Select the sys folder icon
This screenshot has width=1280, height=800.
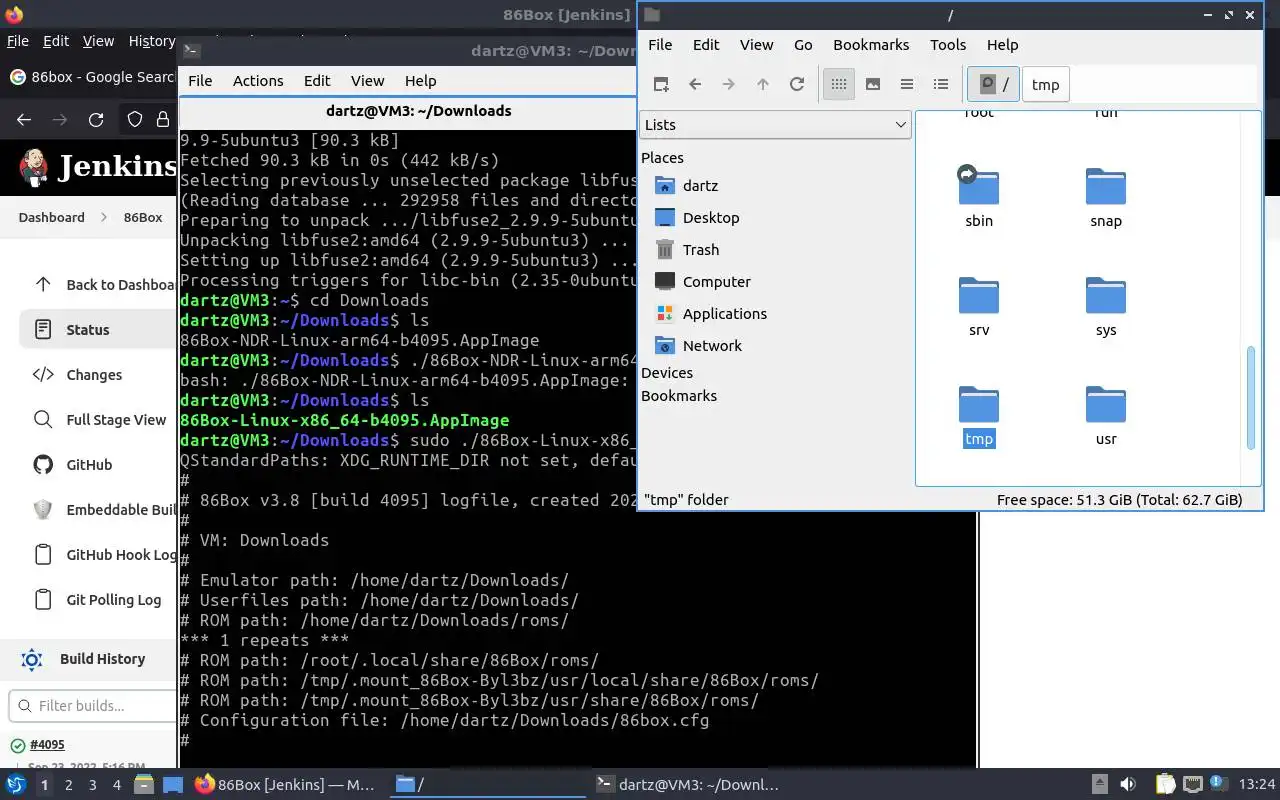coord(1106,296)
